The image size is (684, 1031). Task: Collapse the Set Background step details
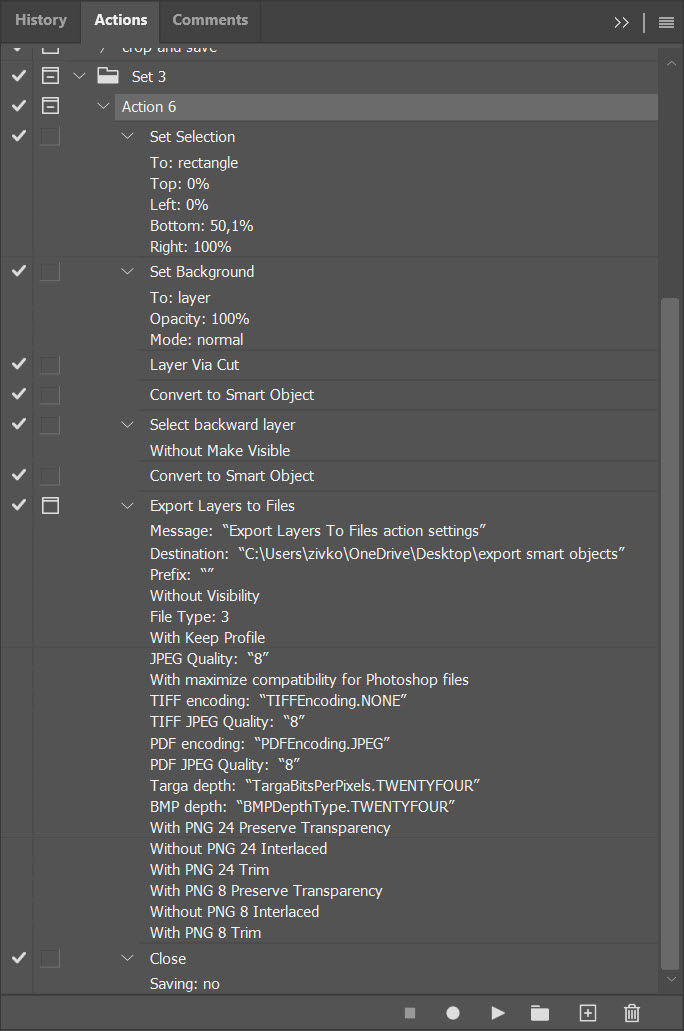pyautogui.click(x=127, y=272)
